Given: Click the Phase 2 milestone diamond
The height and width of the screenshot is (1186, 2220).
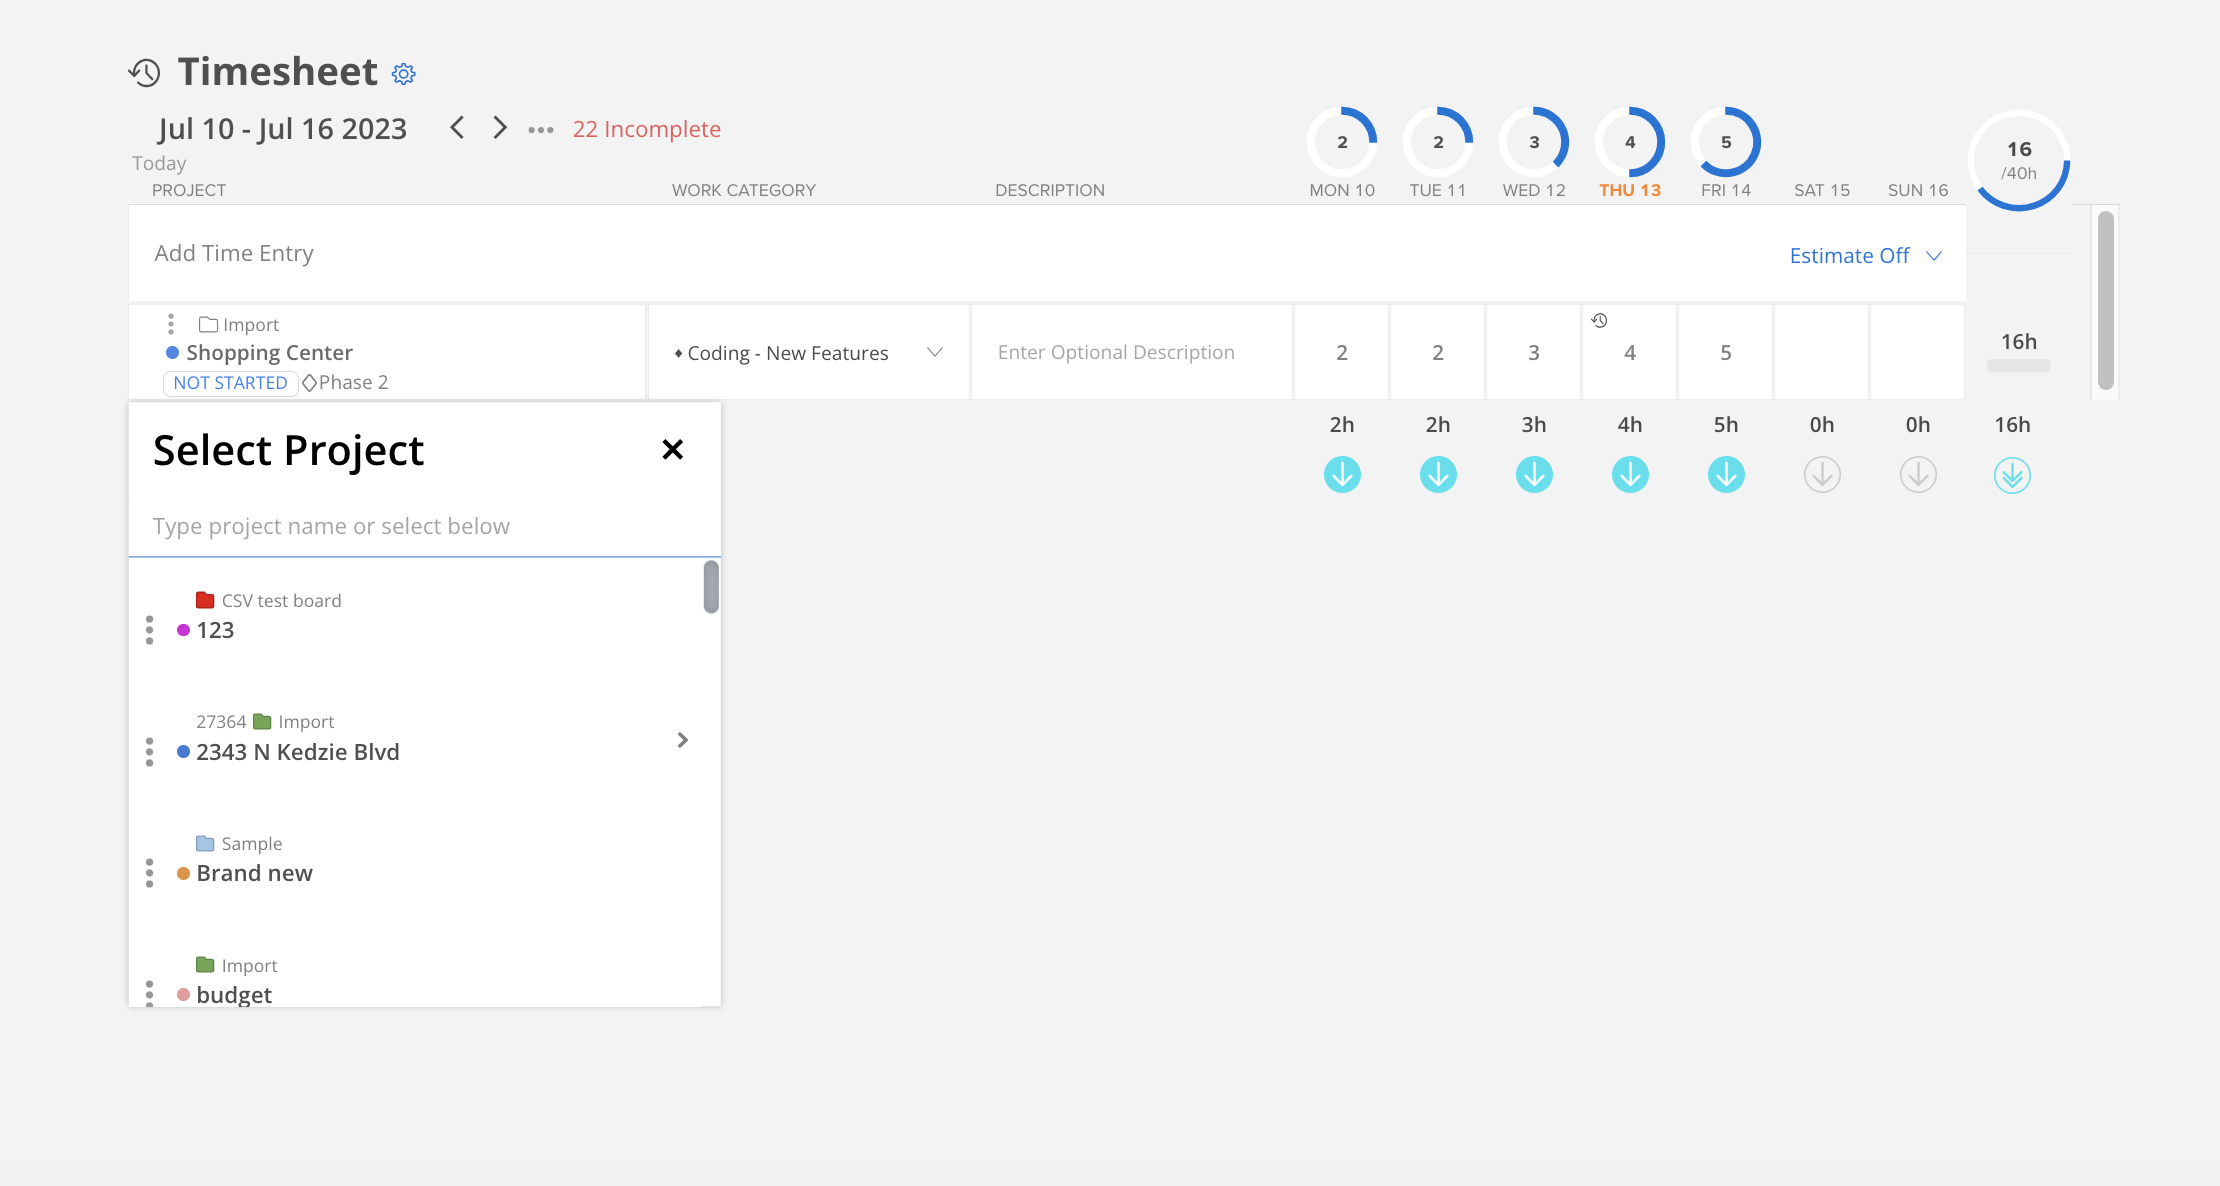Looking at the screenshot, I should point(310,381).
